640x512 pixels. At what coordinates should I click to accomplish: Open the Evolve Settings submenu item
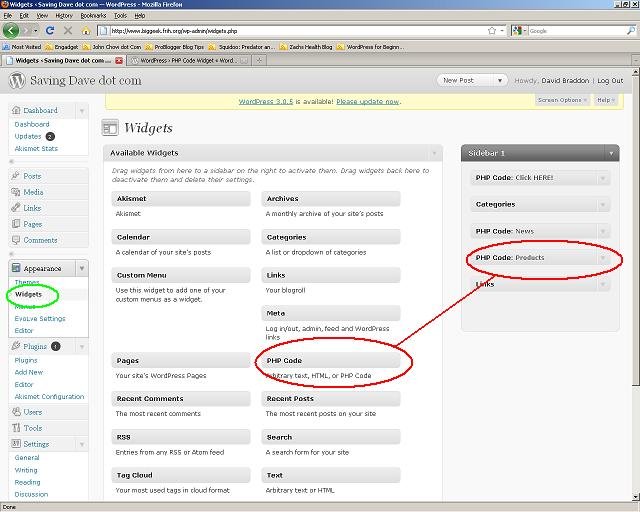click(x=40, y=318)
